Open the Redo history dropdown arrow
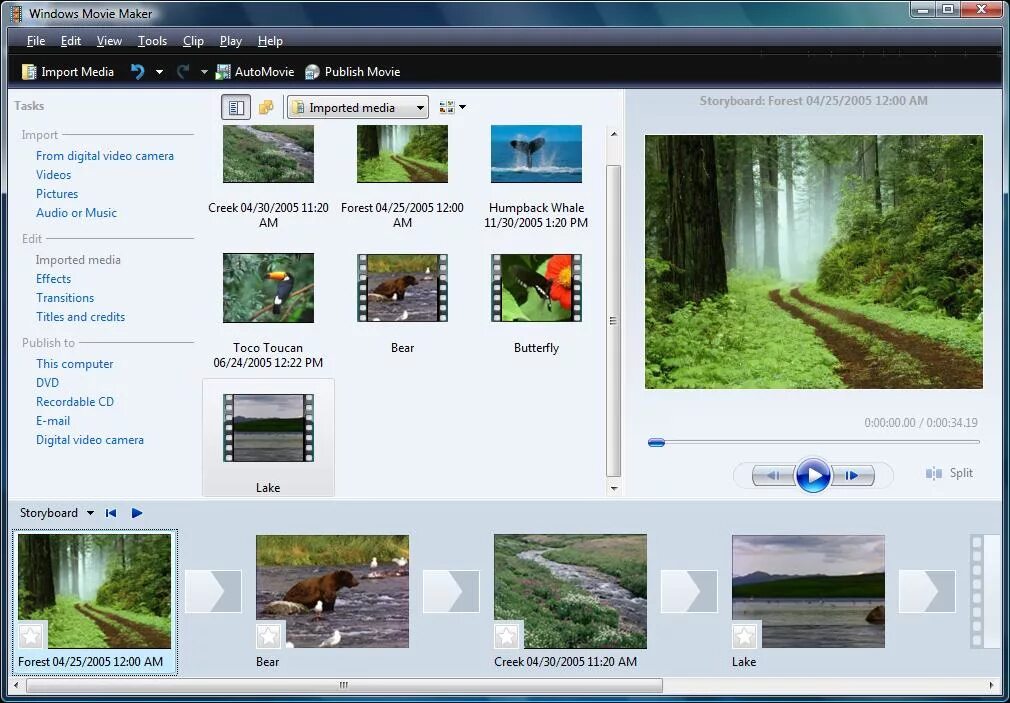Image resolution: width=1010 pixels, height=703 pixels. (204, 72)
